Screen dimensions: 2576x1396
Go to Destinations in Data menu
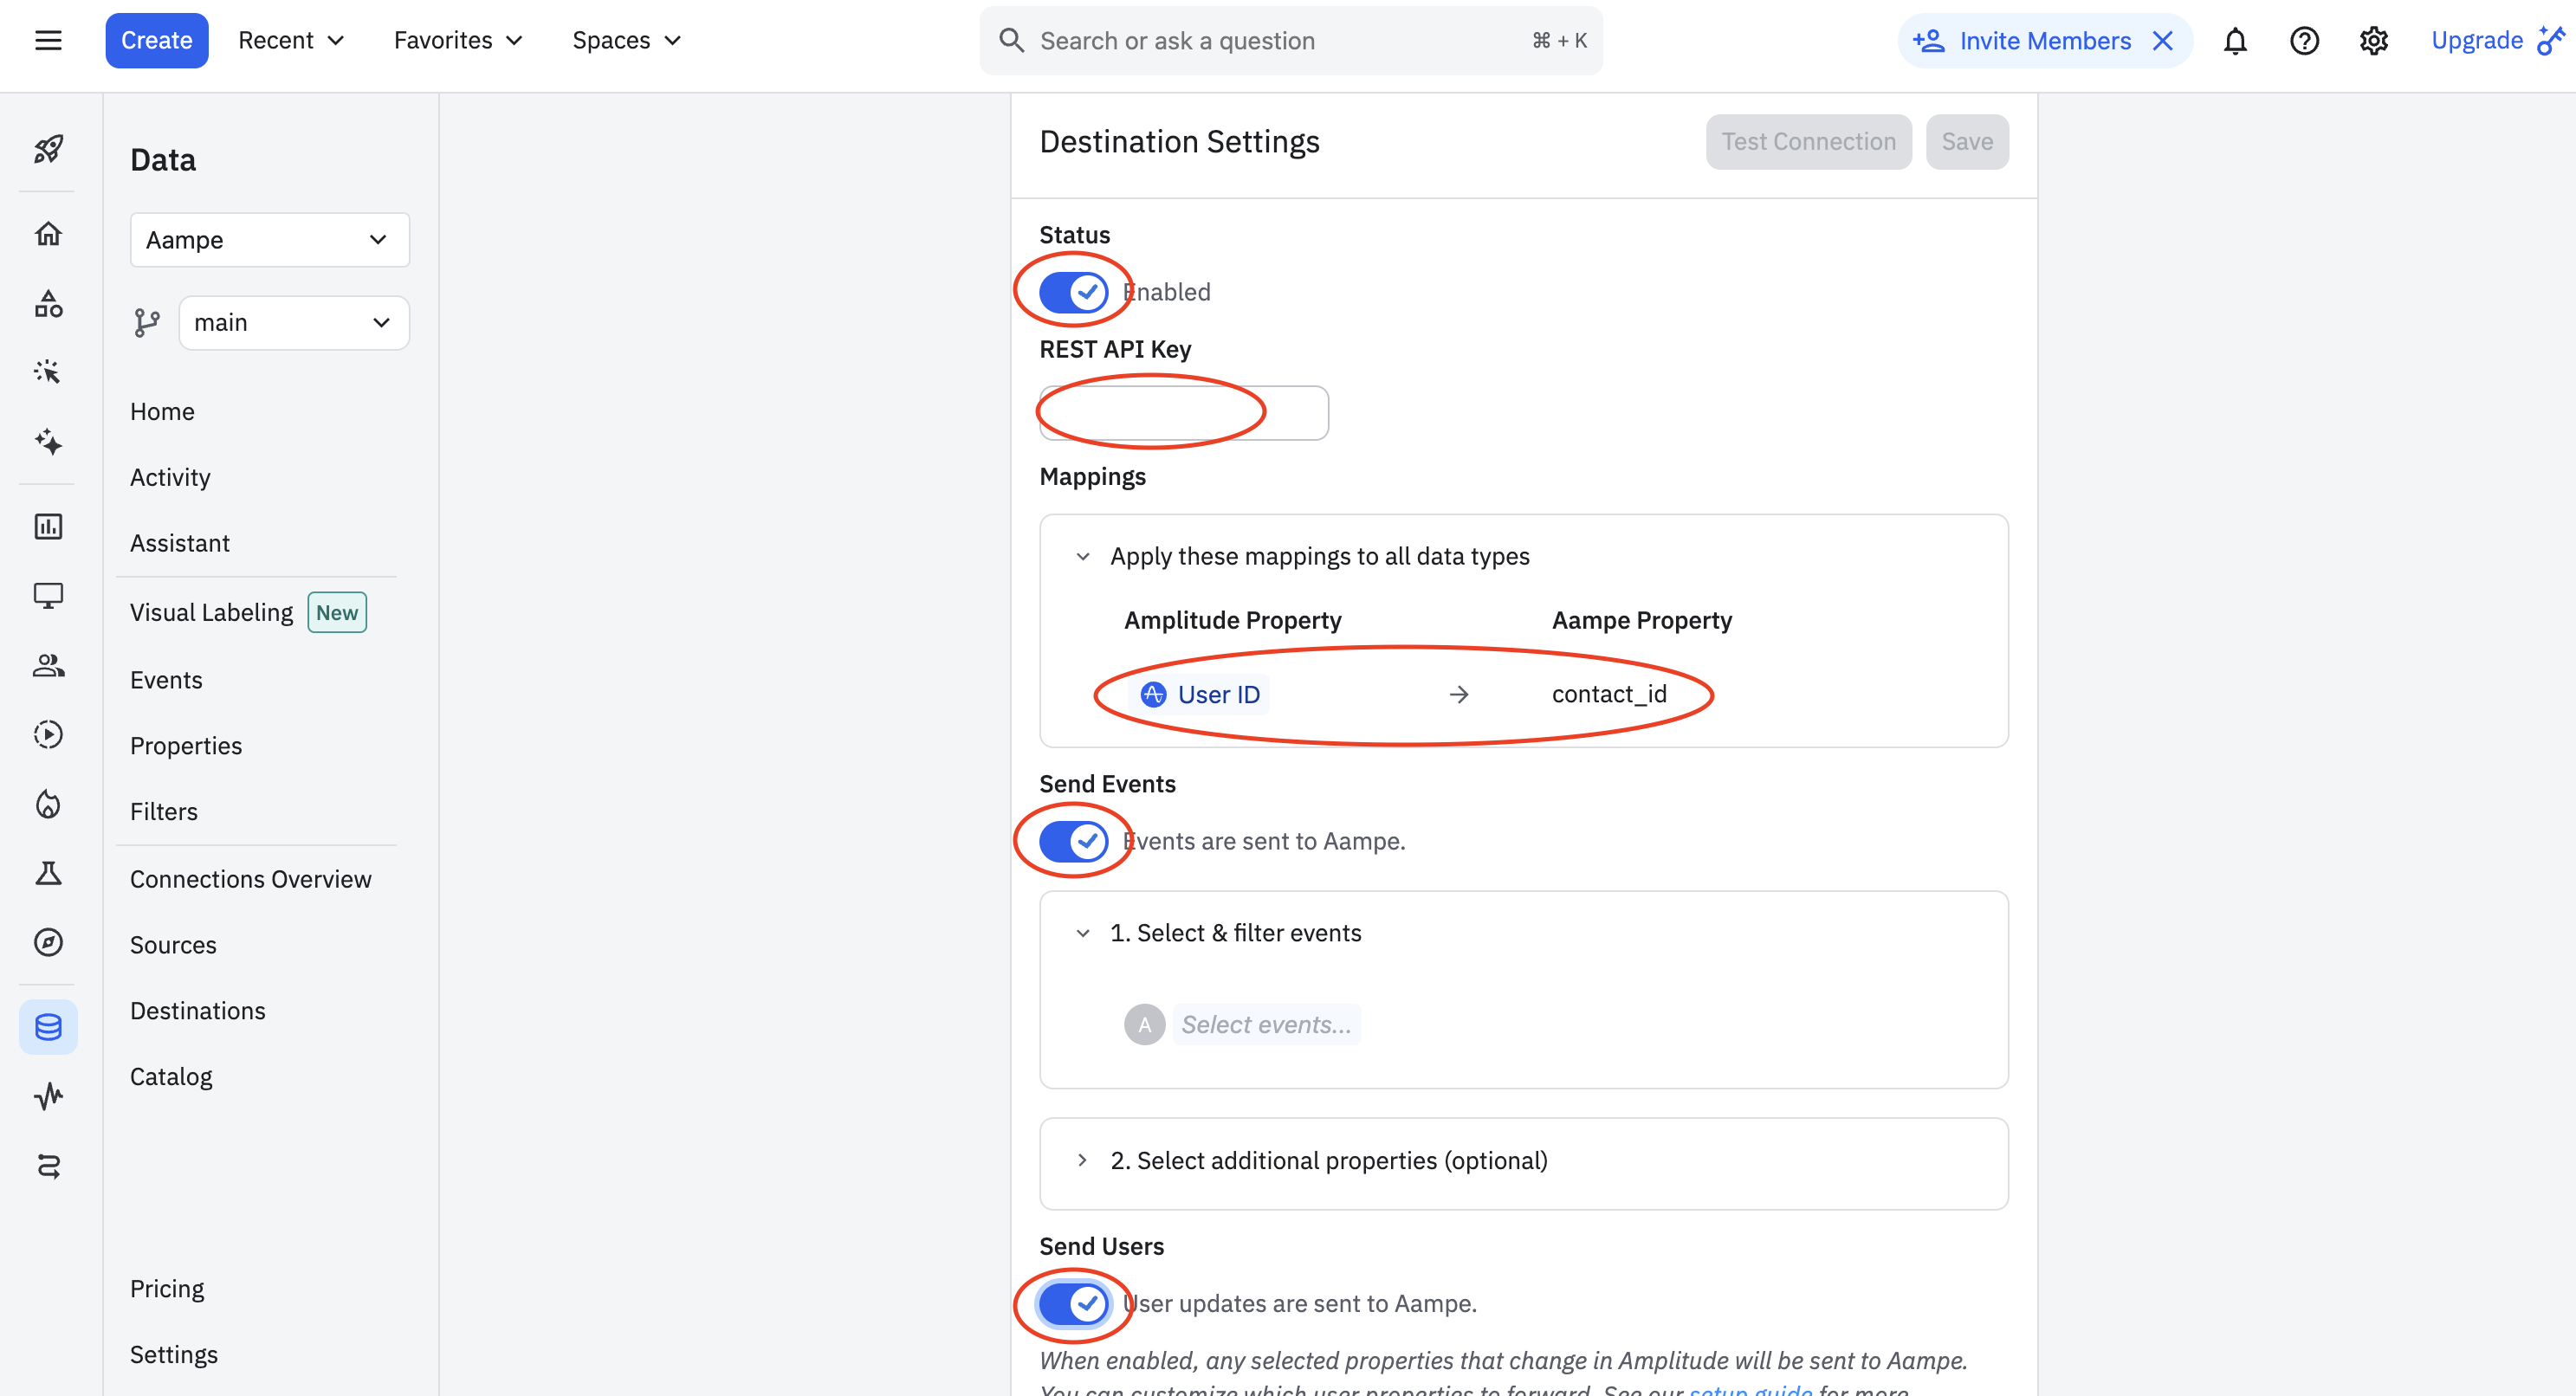pyautogui.click(x=198, y=1011)
